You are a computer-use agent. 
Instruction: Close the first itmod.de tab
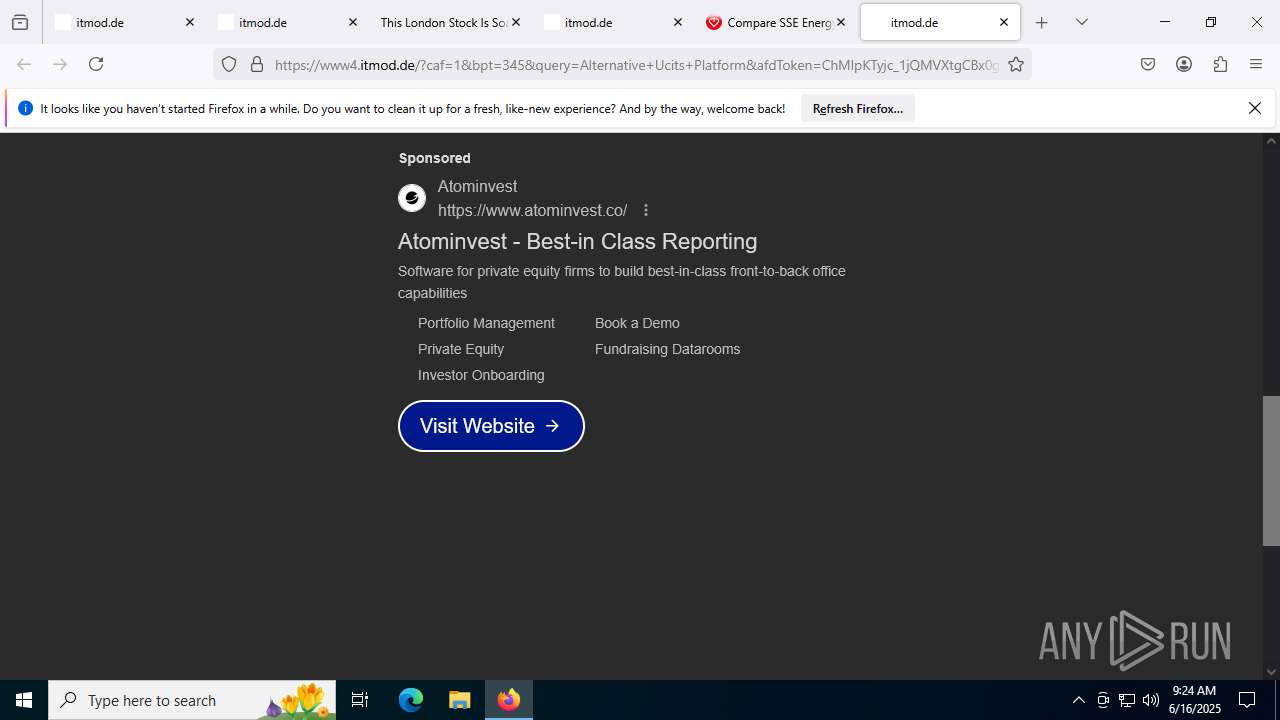[190, 22]
